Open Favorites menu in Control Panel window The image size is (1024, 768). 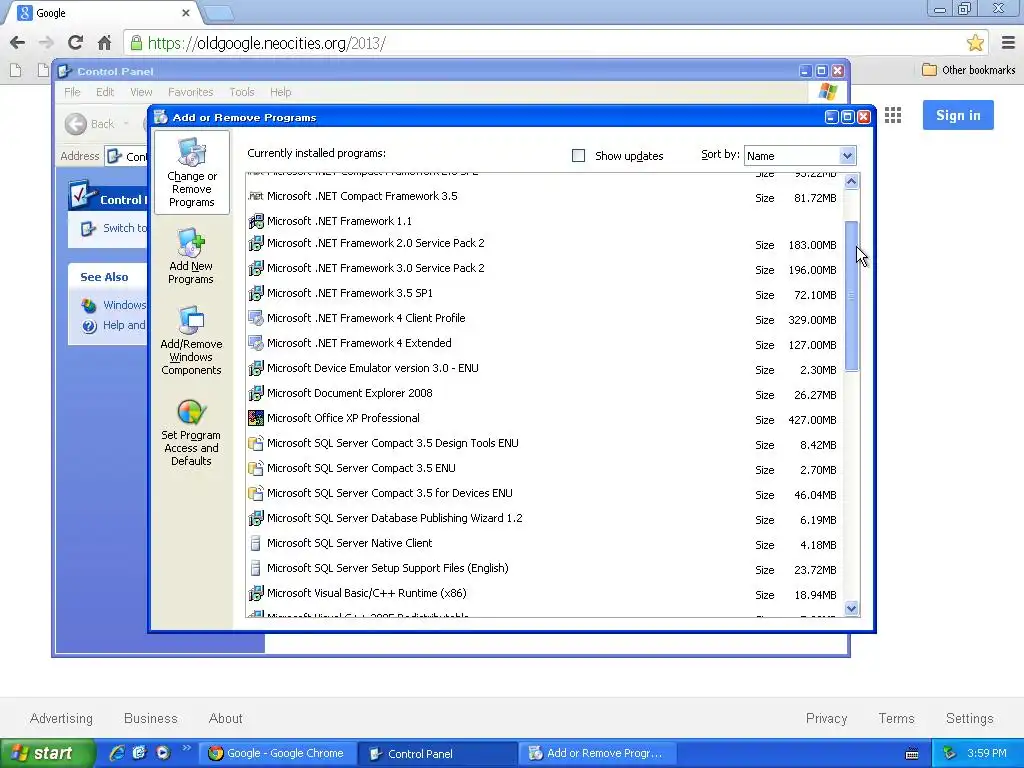click(x=191, y=92)
